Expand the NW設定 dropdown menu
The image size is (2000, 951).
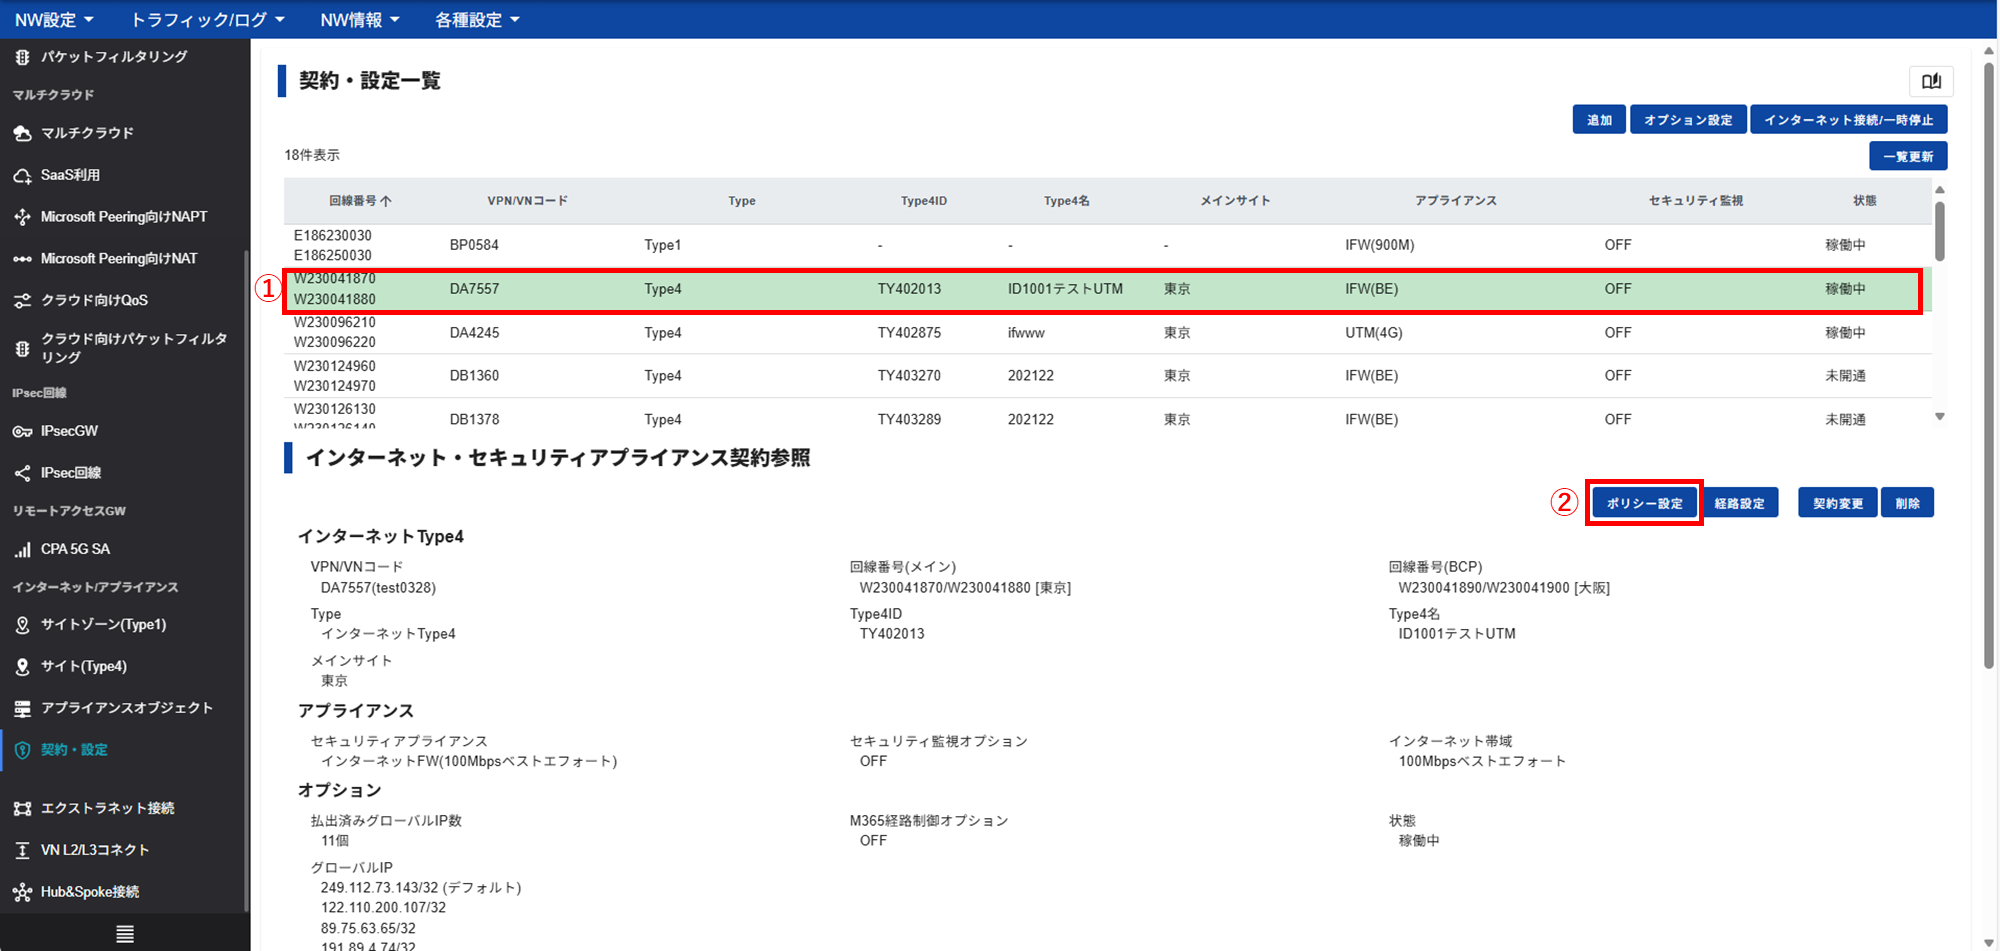pyautogui.click(x=54, y=20)
